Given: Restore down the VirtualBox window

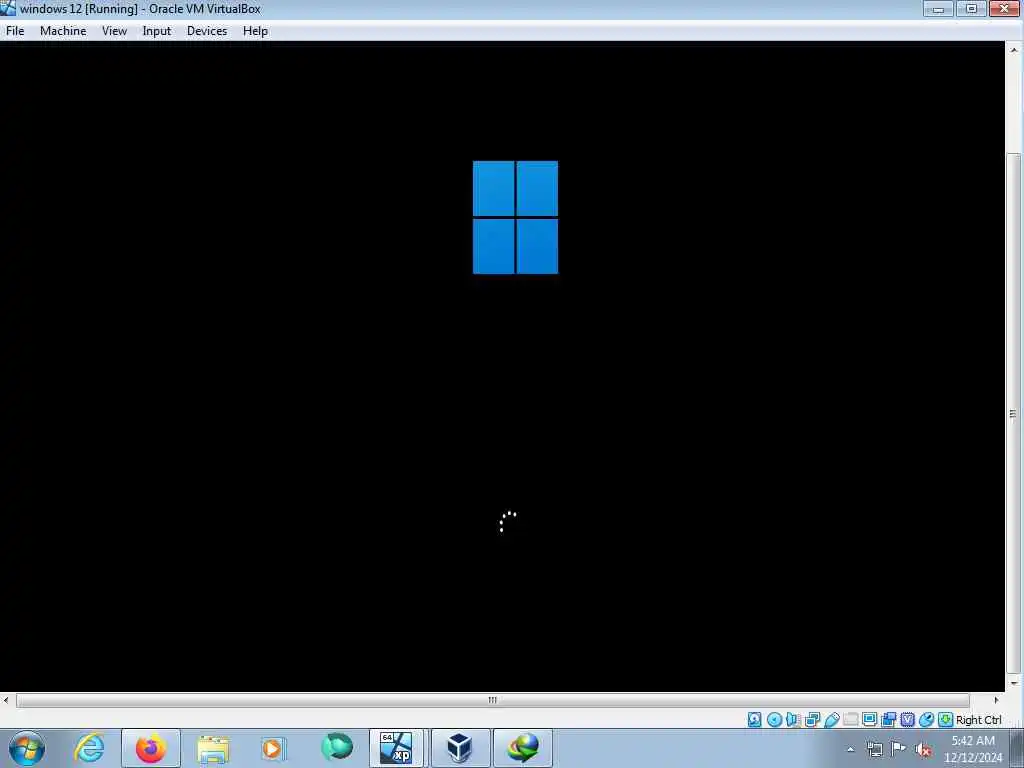Looking at the screenshot, I should click(x=971, y=8).
